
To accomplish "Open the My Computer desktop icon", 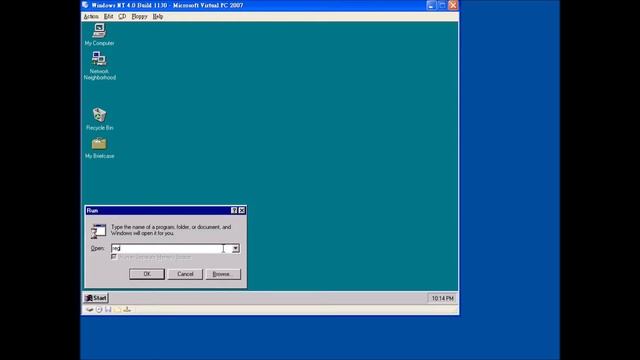I will coord(99,34).
